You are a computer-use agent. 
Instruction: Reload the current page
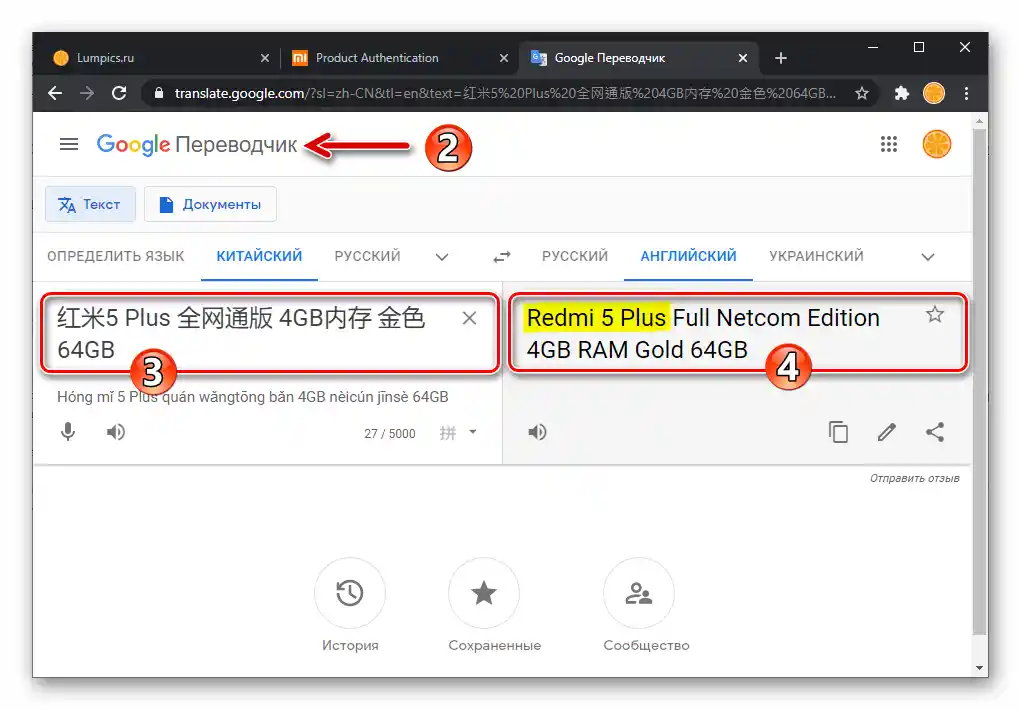119,93
